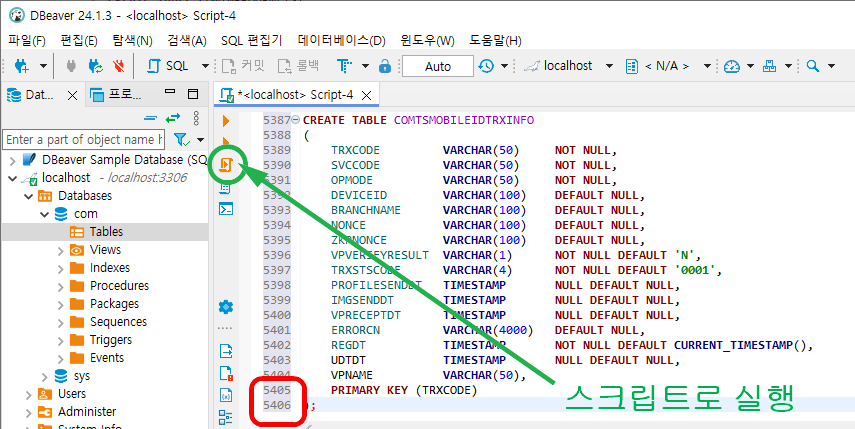Click the New Database Connection plug icon
Screen dimensions: 855x429
[21, 67]
